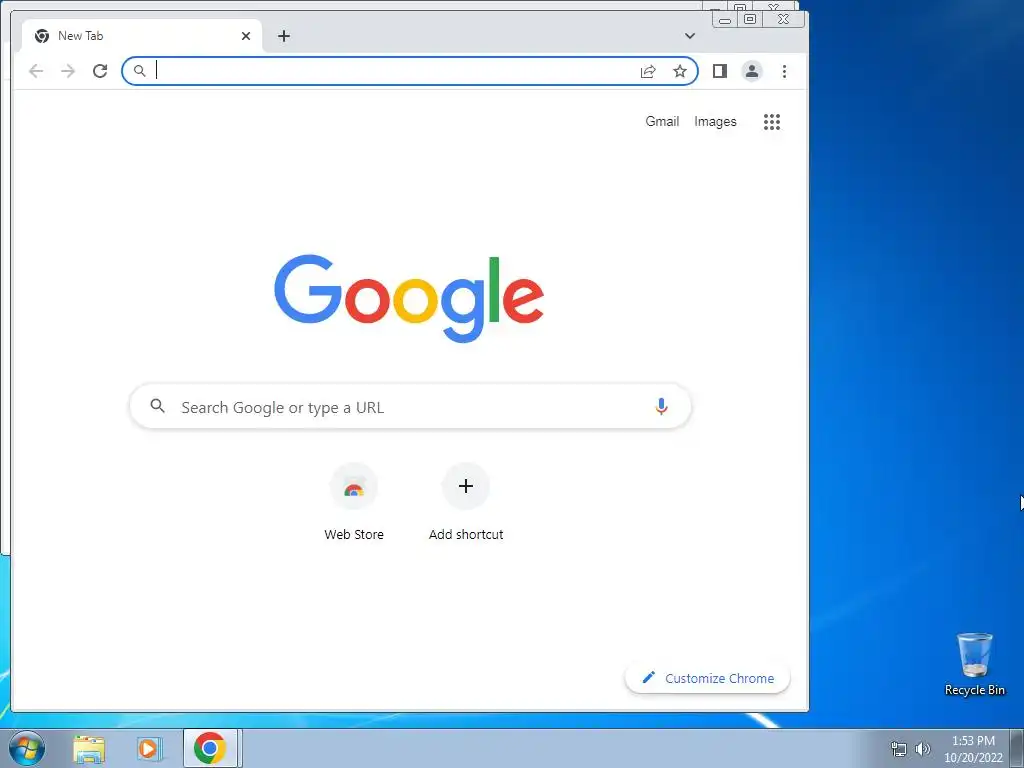Go back with the back arrow
The height and width of the screenshot is (768, 1024).
[x=36, y=71]
